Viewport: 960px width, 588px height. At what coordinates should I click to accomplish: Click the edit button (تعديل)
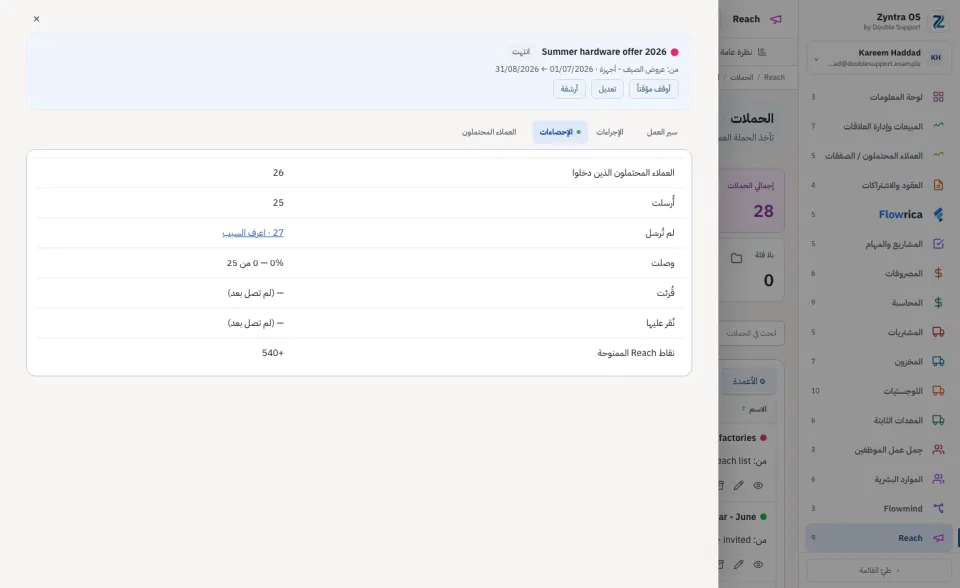point(607,89)
